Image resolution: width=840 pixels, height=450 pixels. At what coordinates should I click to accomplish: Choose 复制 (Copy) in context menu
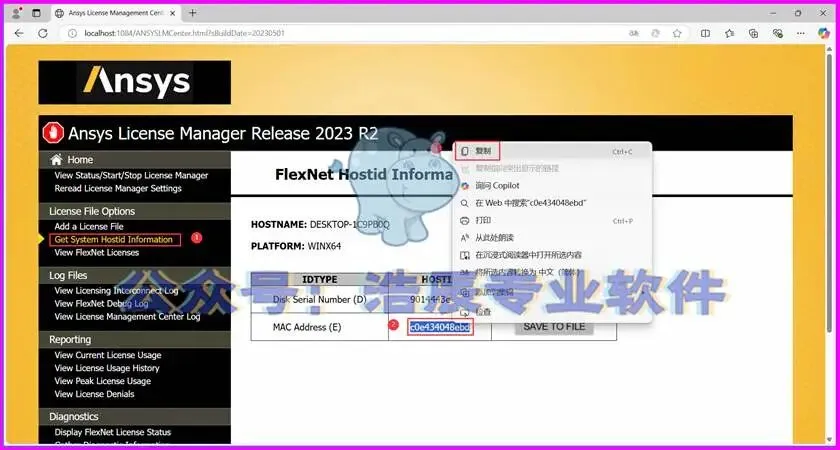point(552,152)
